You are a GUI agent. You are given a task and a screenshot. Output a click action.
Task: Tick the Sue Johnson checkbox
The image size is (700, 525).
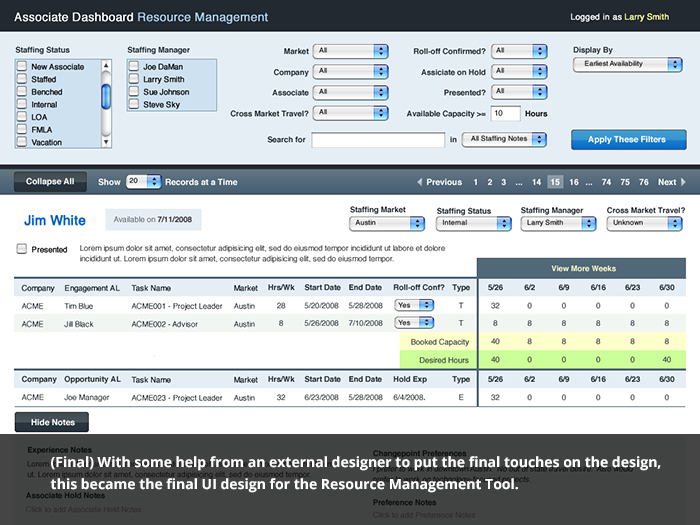(133, 92)
